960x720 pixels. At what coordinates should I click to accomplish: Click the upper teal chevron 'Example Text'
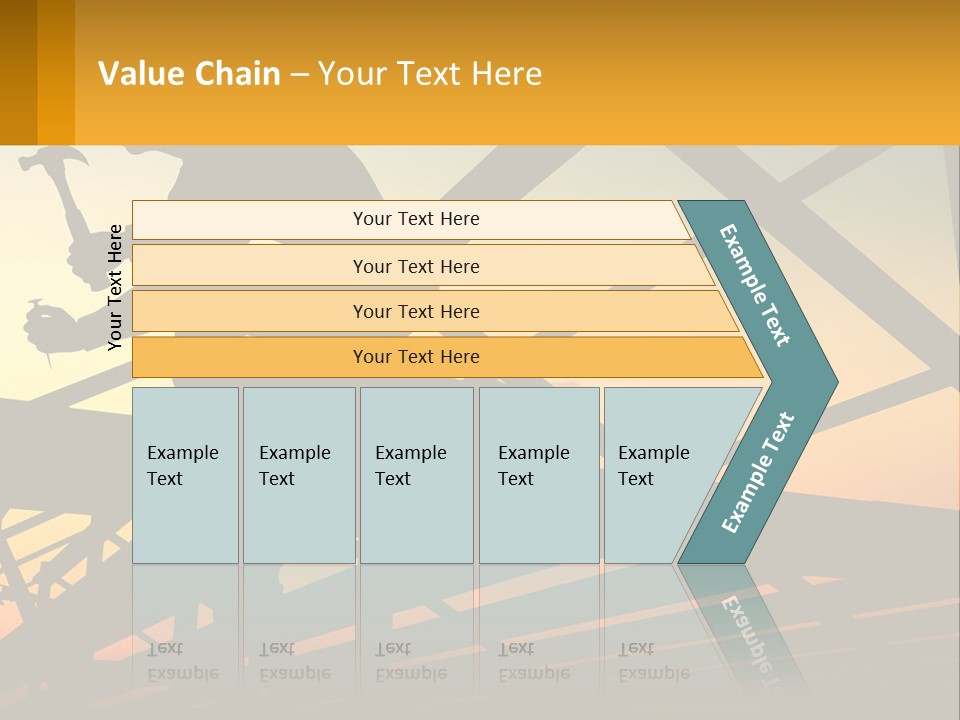[754, 285]
